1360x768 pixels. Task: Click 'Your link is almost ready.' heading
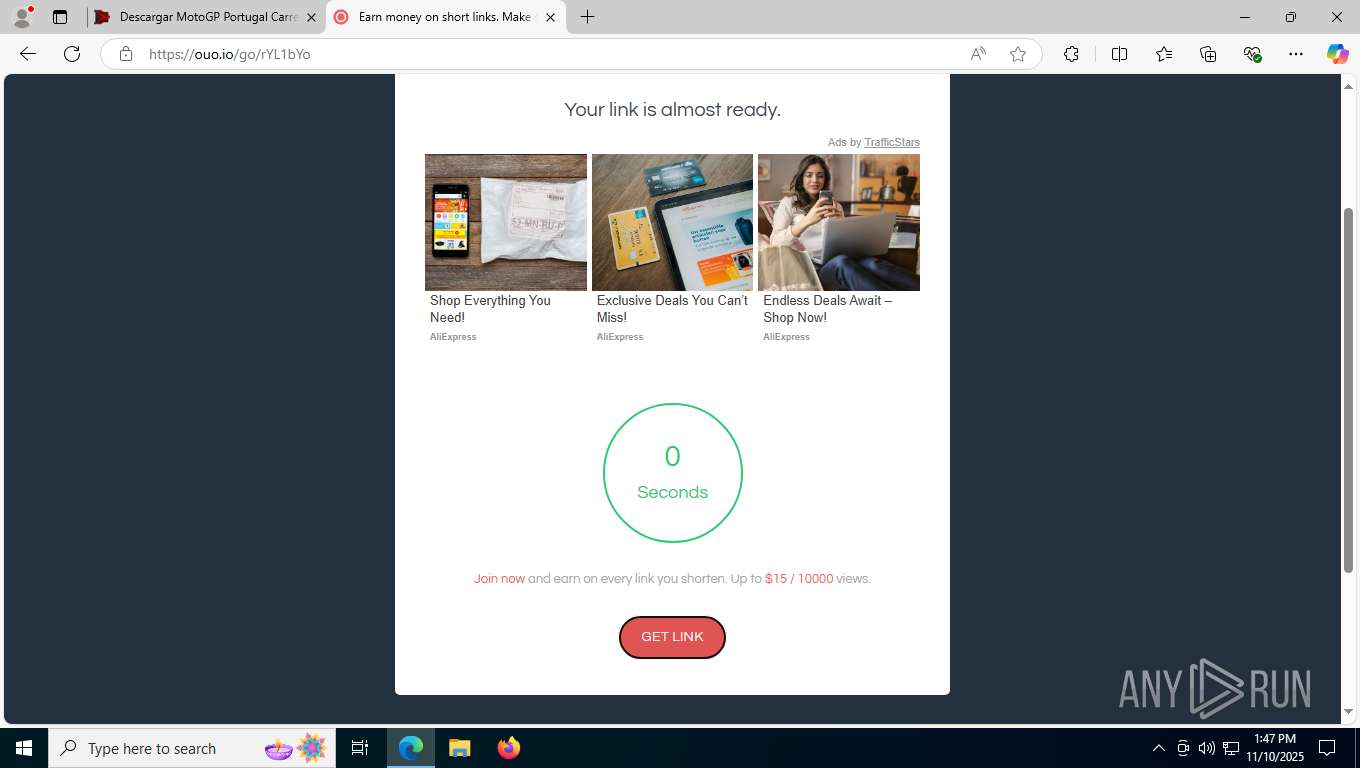pyautogui.click(x=672, y=110)
